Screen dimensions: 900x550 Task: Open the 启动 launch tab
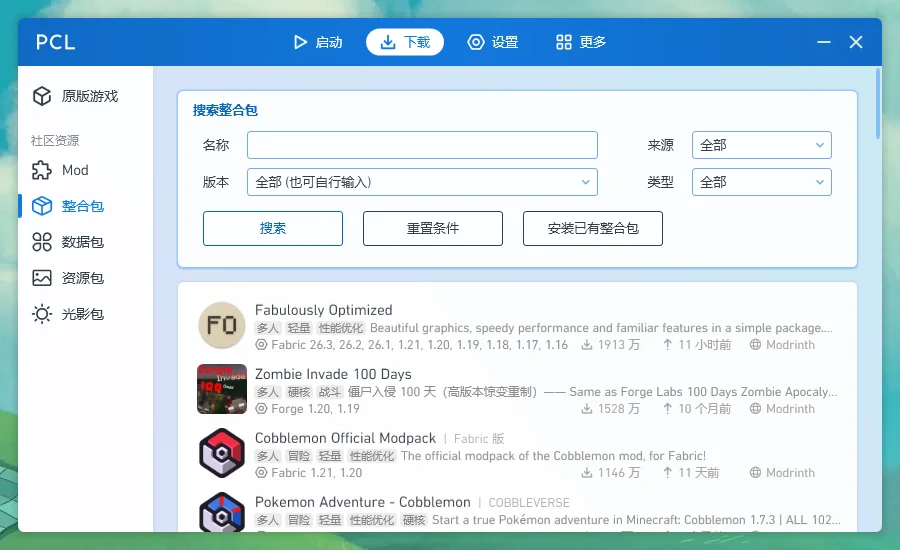pos(318,42)
